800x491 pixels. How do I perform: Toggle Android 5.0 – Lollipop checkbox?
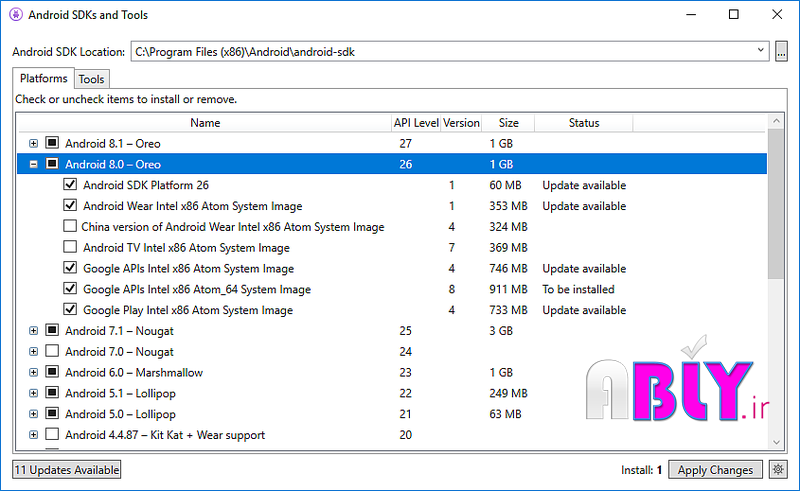[52, 413]
